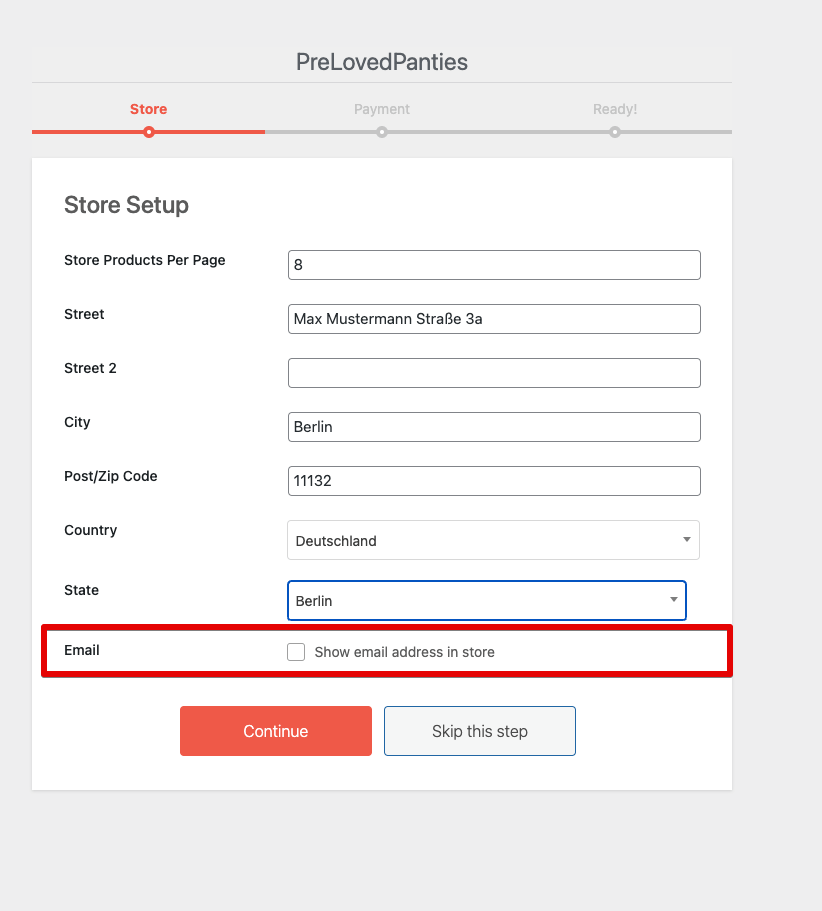Image resolution: width=822 pixels, height=911 pixels.
Task: Enable the show email address checkbox
Action: [x=296, y=652]
